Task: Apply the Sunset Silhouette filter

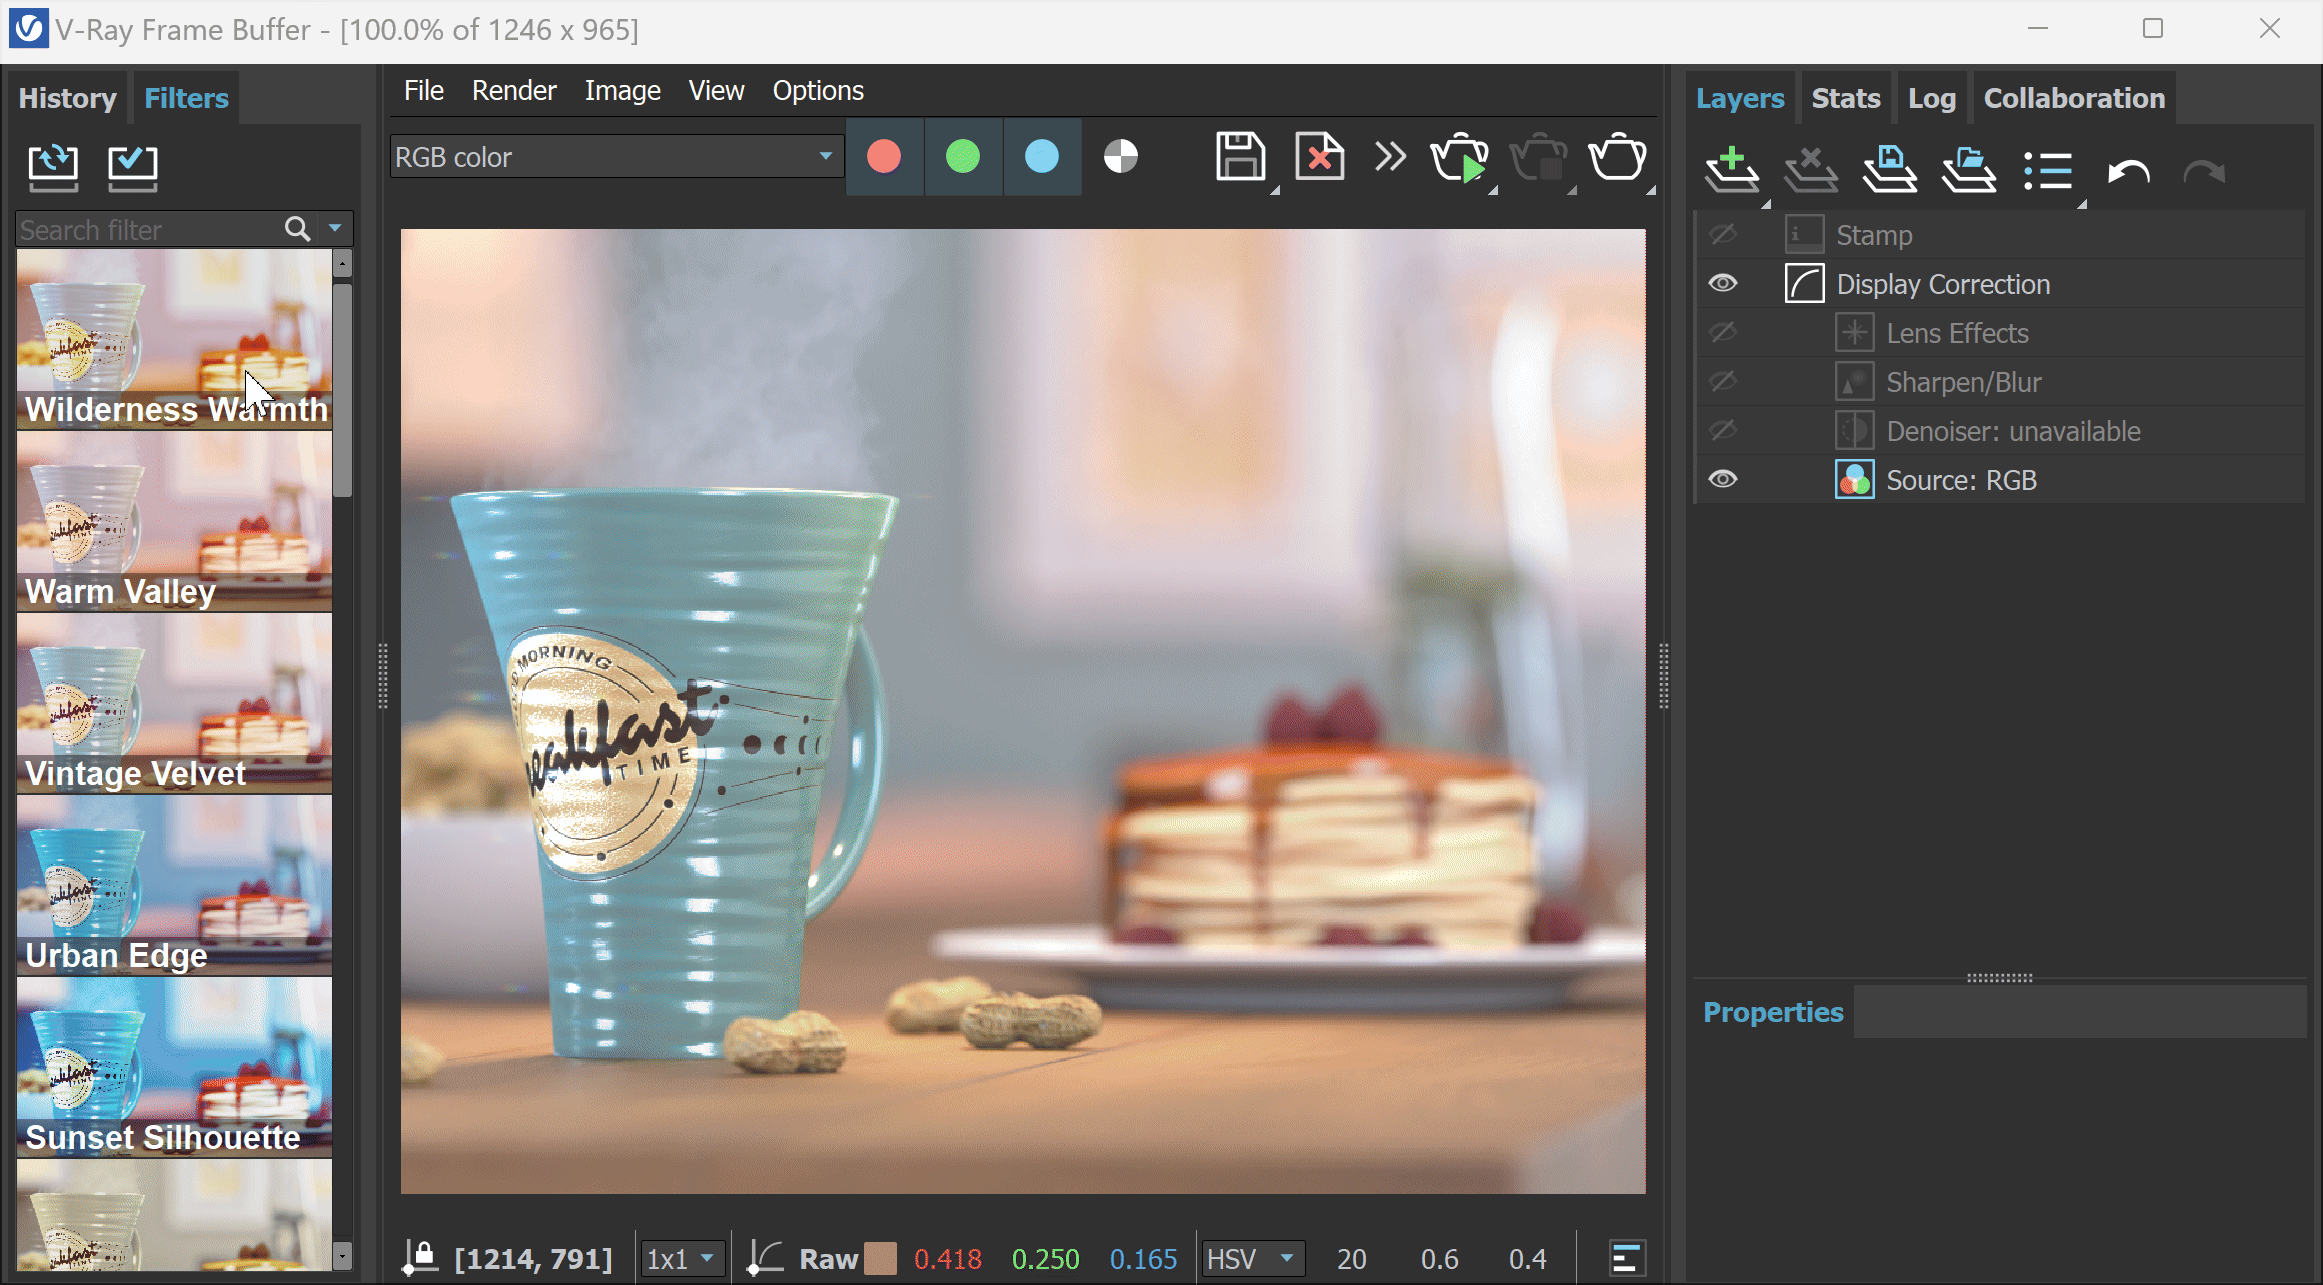Action: tap(174, 1067)
